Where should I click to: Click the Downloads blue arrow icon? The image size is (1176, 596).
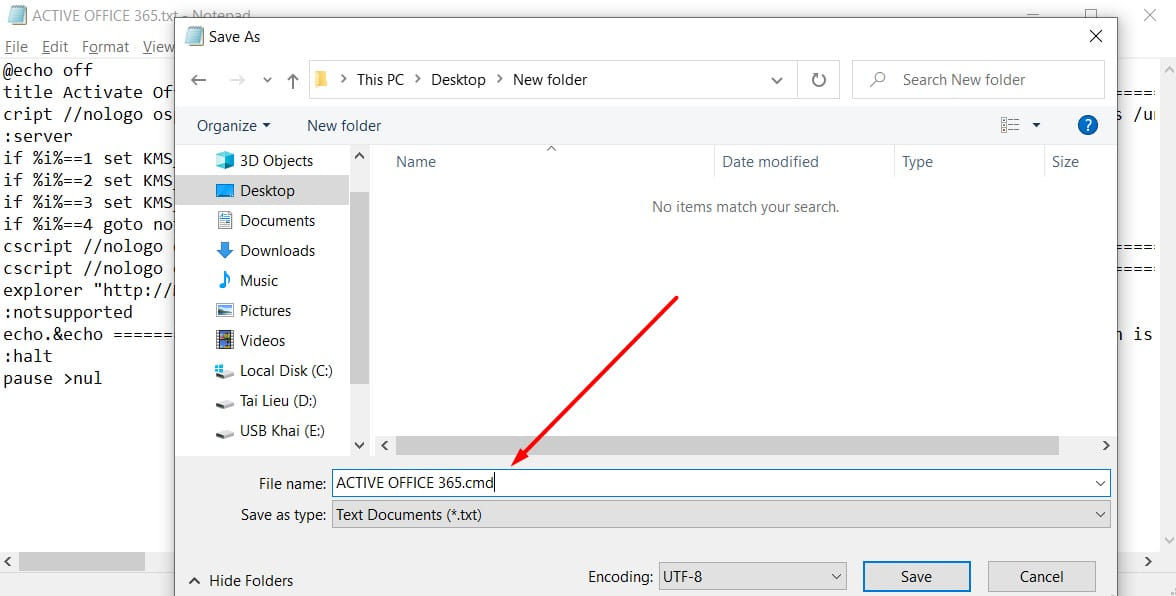click(x=225, y=250)
